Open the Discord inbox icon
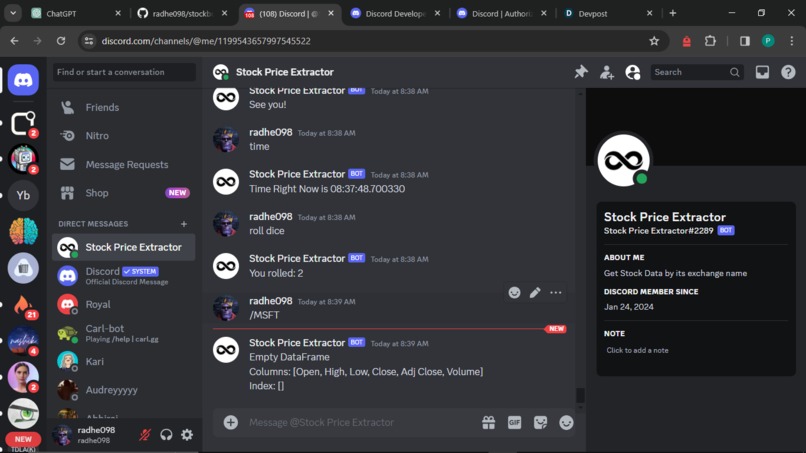 [762, 72]
